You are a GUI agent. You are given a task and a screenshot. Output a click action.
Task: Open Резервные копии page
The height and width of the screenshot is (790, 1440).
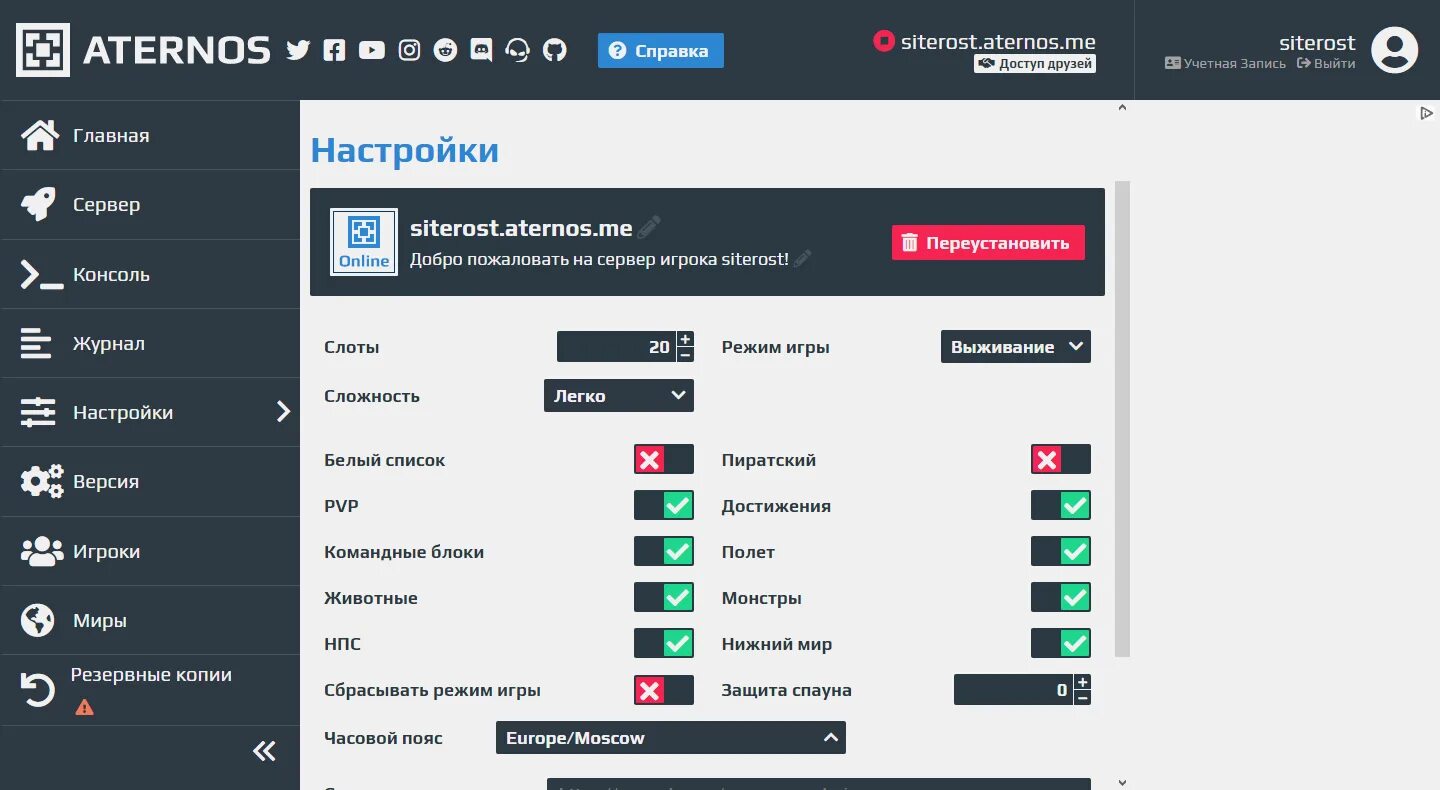tap(150, 689)
